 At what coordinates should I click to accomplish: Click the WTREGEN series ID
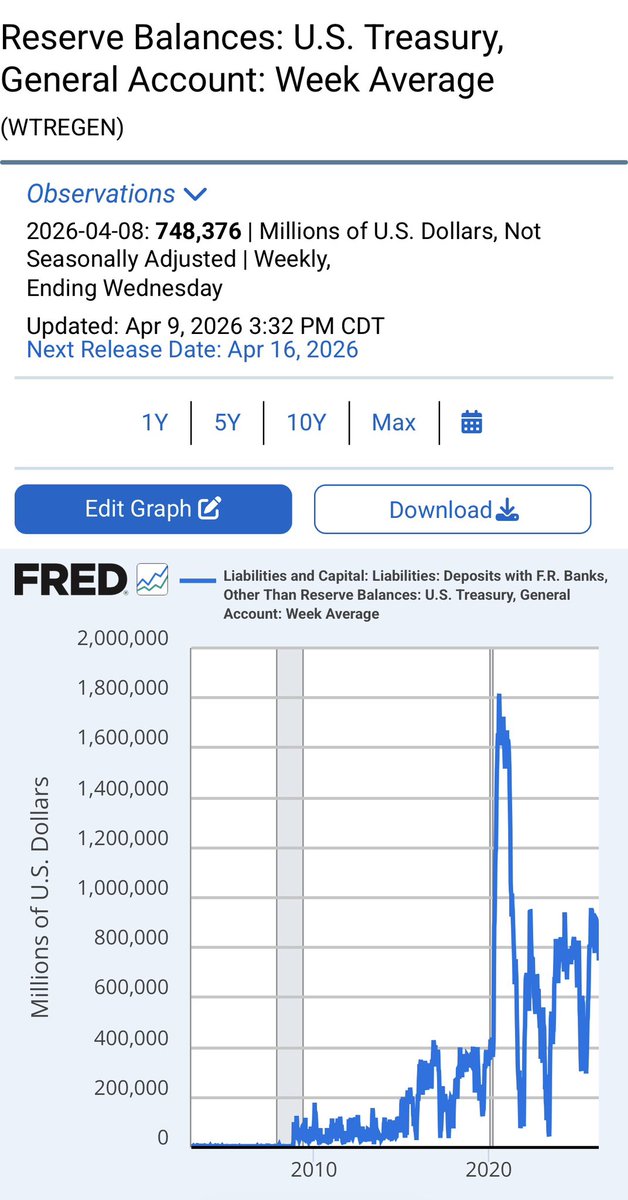point(63,128)
